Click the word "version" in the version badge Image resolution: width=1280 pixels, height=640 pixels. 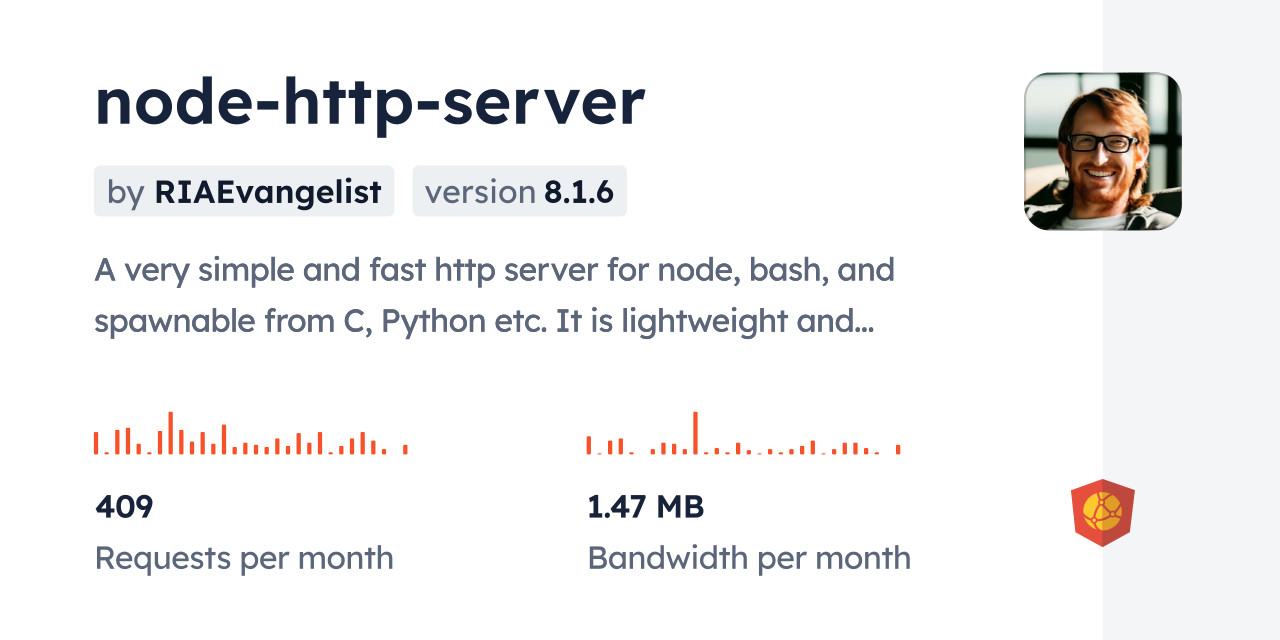click(480, 191)
